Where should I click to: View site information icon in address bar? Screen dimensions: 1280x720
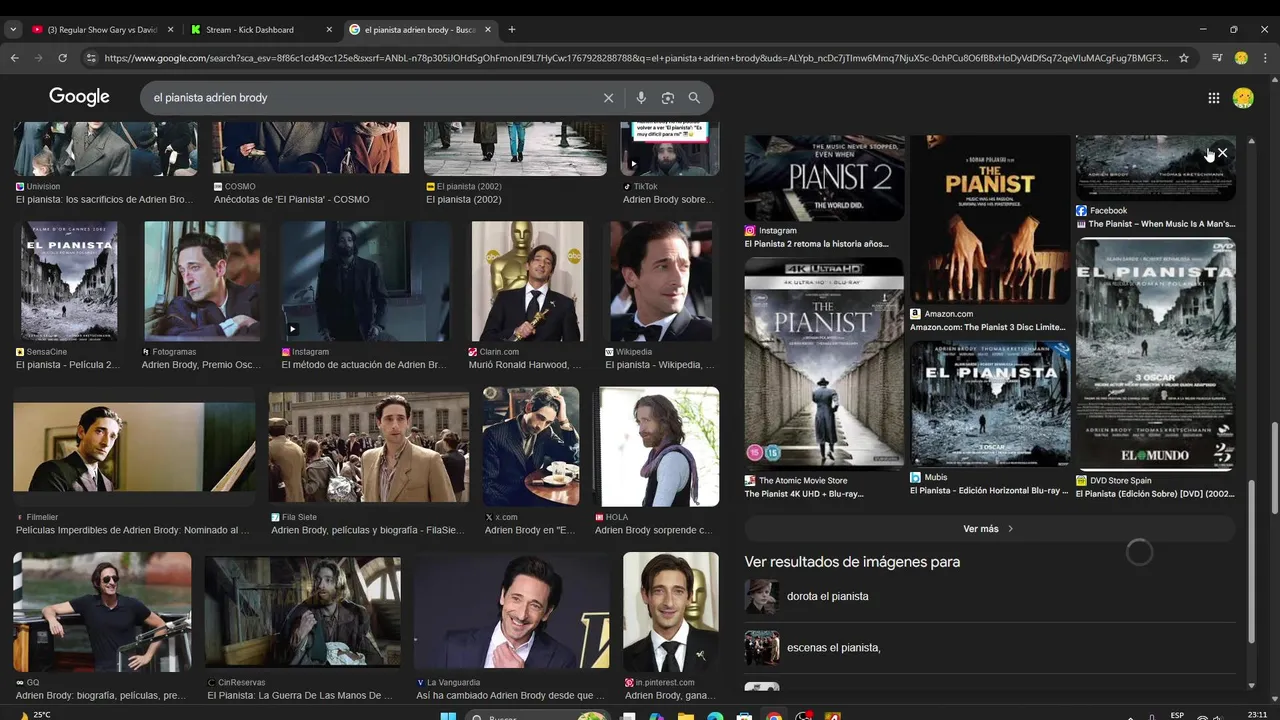coord(91,58)
